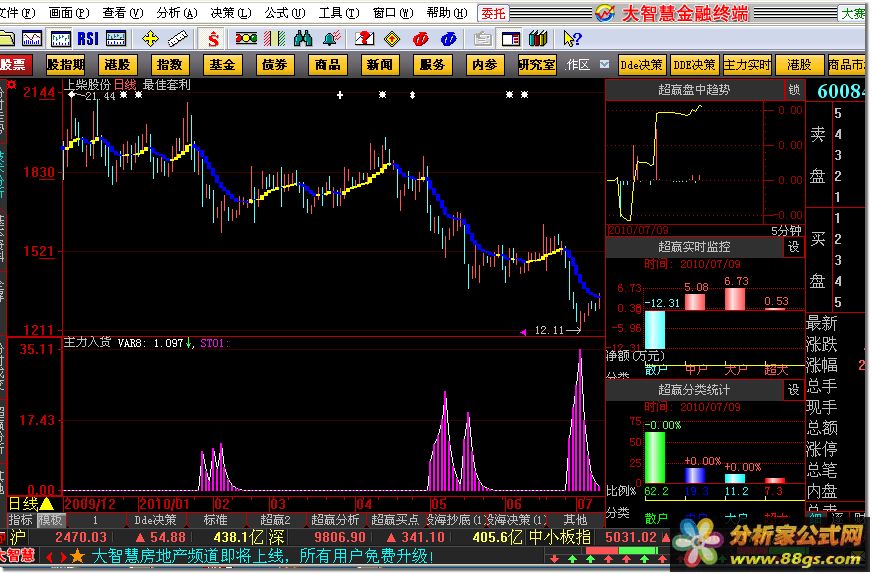Click the red gear icon atop the chart
872x574 pixels.
pyautogui.click(x=11, y=85)
